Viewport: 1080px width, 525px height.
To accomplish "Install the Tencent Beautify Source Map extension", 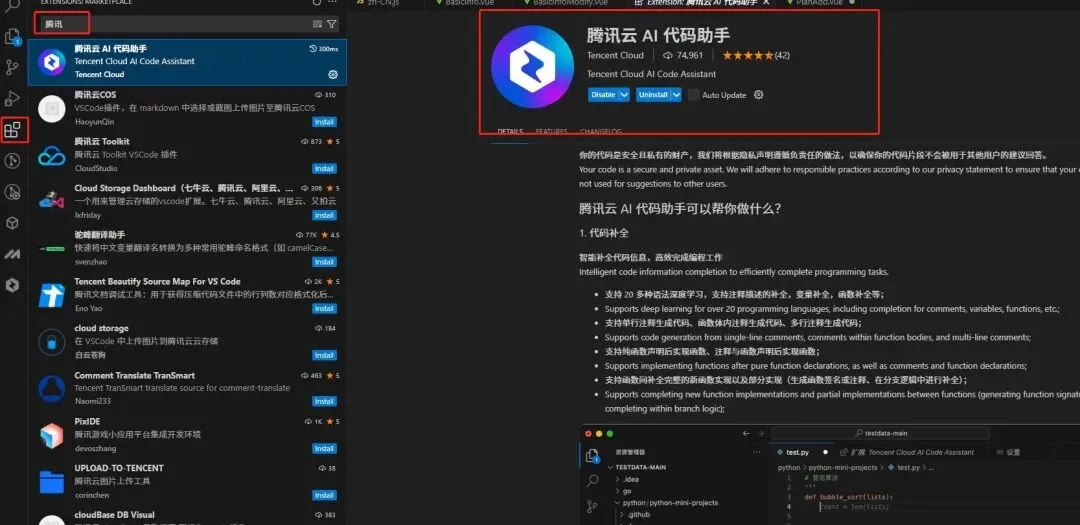I will tap(324, 309).
